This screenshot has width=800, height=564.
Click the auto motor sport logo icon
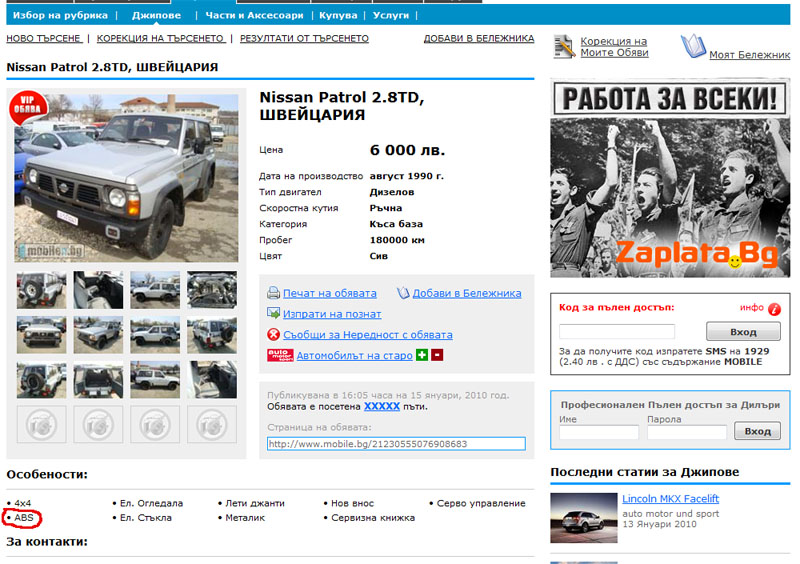[x=280, y=355]
